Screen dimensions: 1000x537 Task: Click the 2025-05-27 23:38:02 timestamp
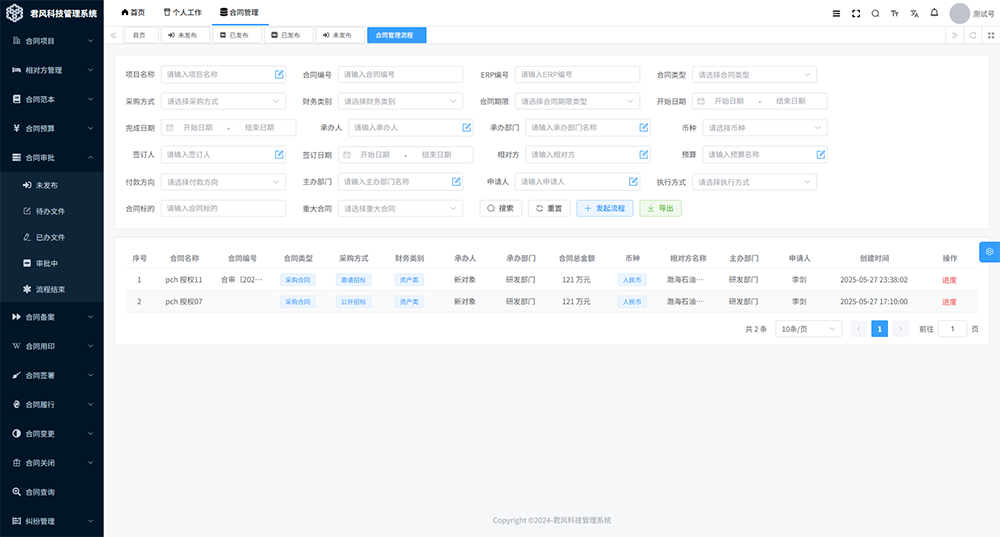pyautogui.click(x=874, y=280)
